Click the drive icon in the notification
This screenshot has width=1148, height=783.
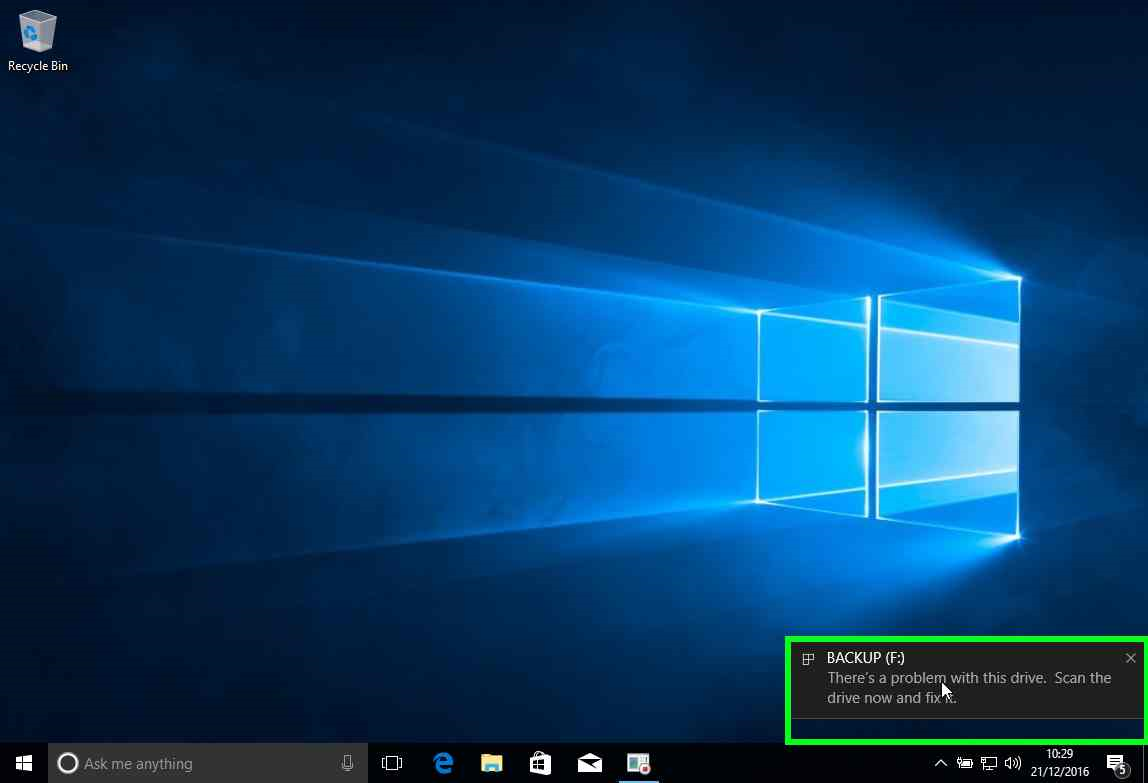click(x=808, y=658)
